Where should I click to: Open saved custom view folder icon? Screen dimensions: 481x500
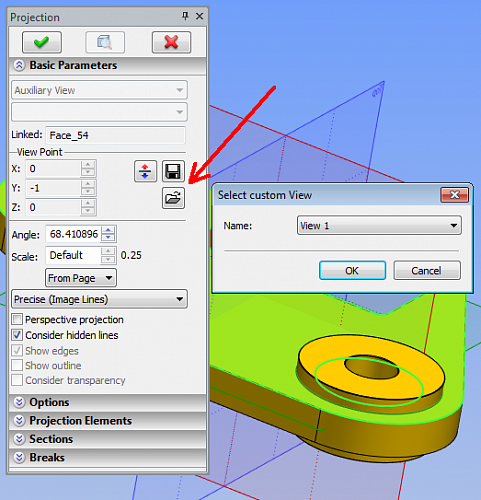click(x=173, y=198)
